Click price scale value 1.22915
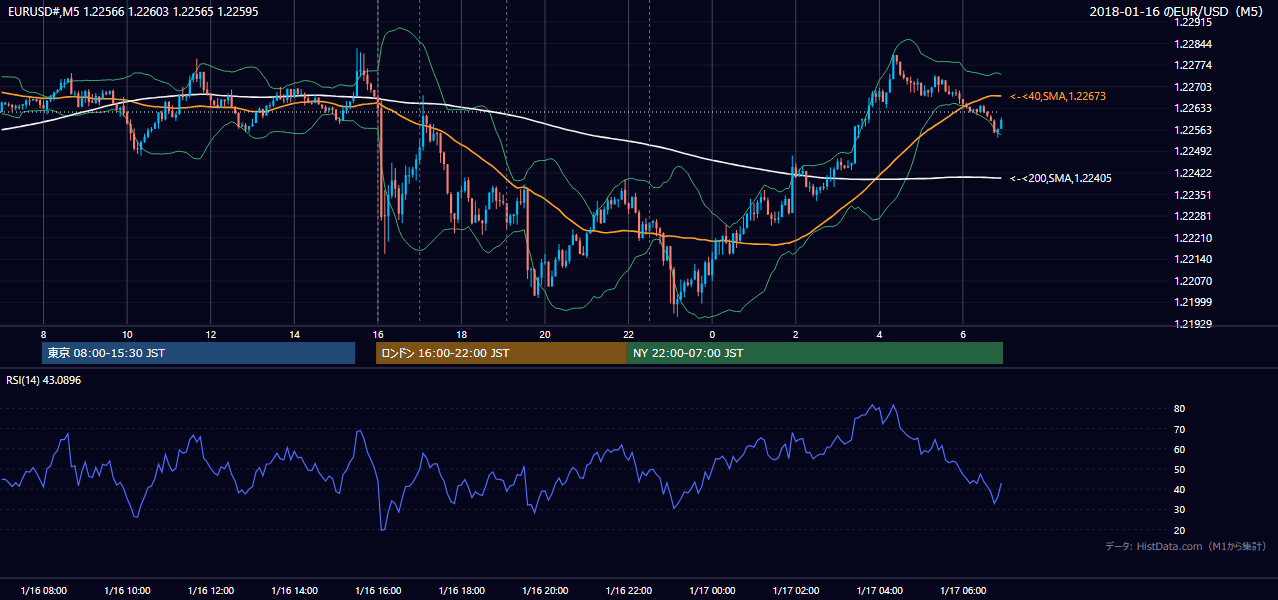Image resolution: width=1278 pixels, height=600 pixels. (x=1195, y=23)
